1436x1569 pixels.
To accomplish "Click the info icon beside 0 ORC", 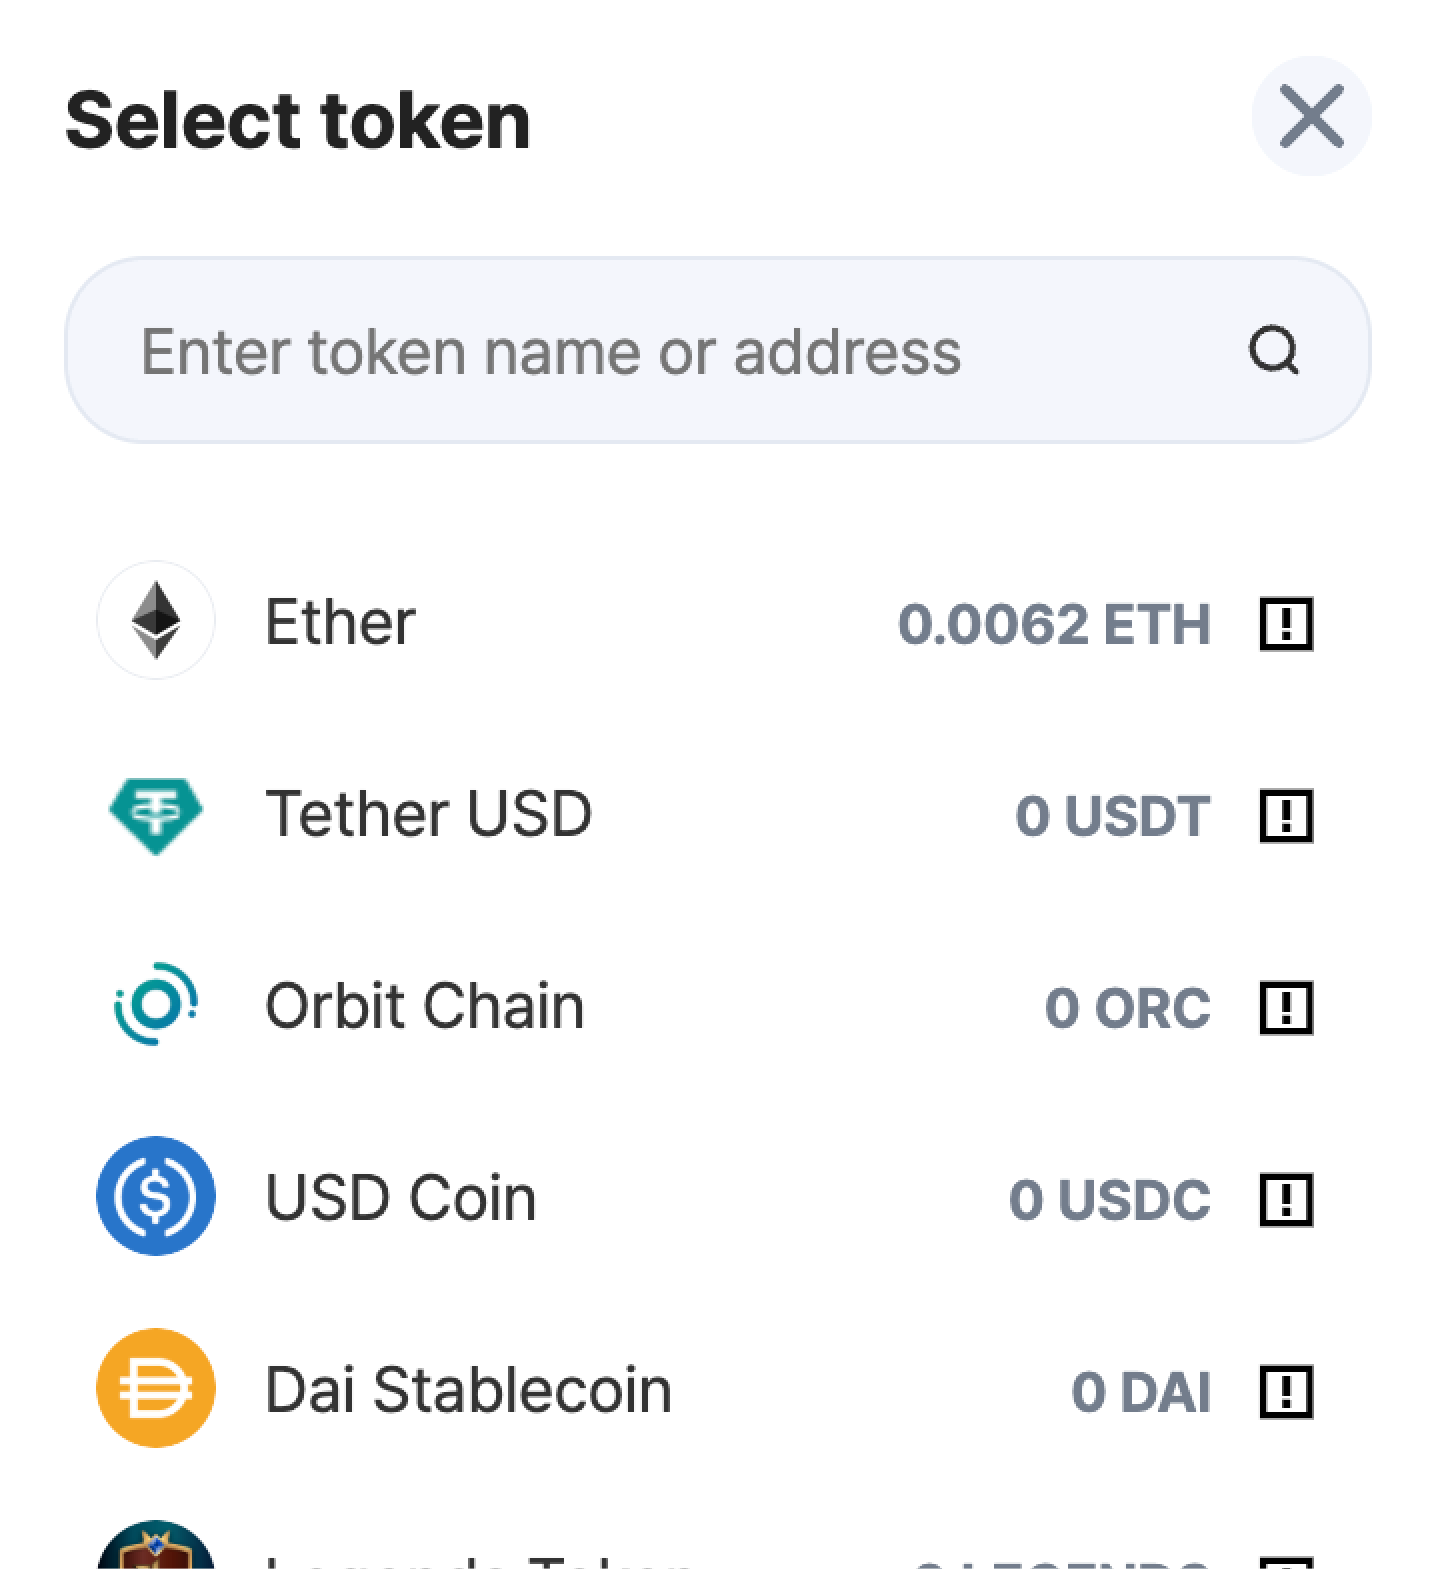I will (1285, 1007).
